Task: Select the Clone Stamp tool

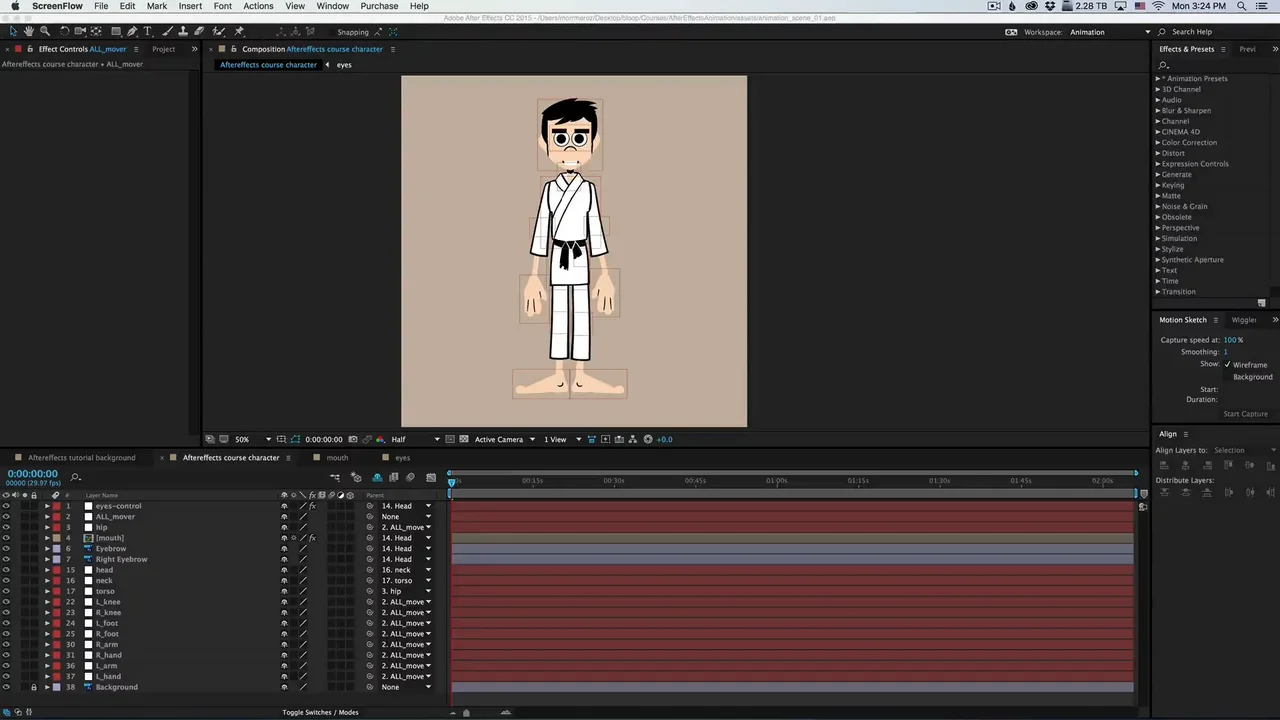Action: (x=183, y=32)
